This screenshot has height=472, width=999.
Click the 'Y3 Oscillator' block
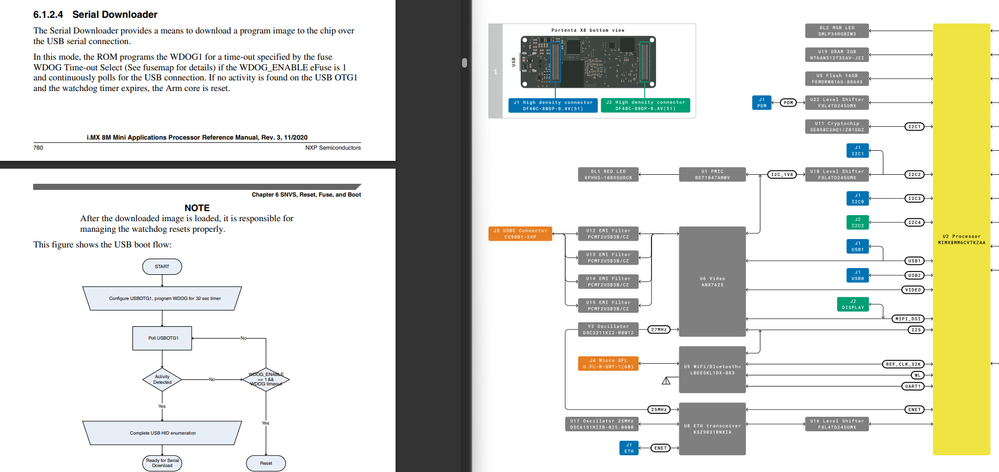pyautogui.click(x=608, y=329)
